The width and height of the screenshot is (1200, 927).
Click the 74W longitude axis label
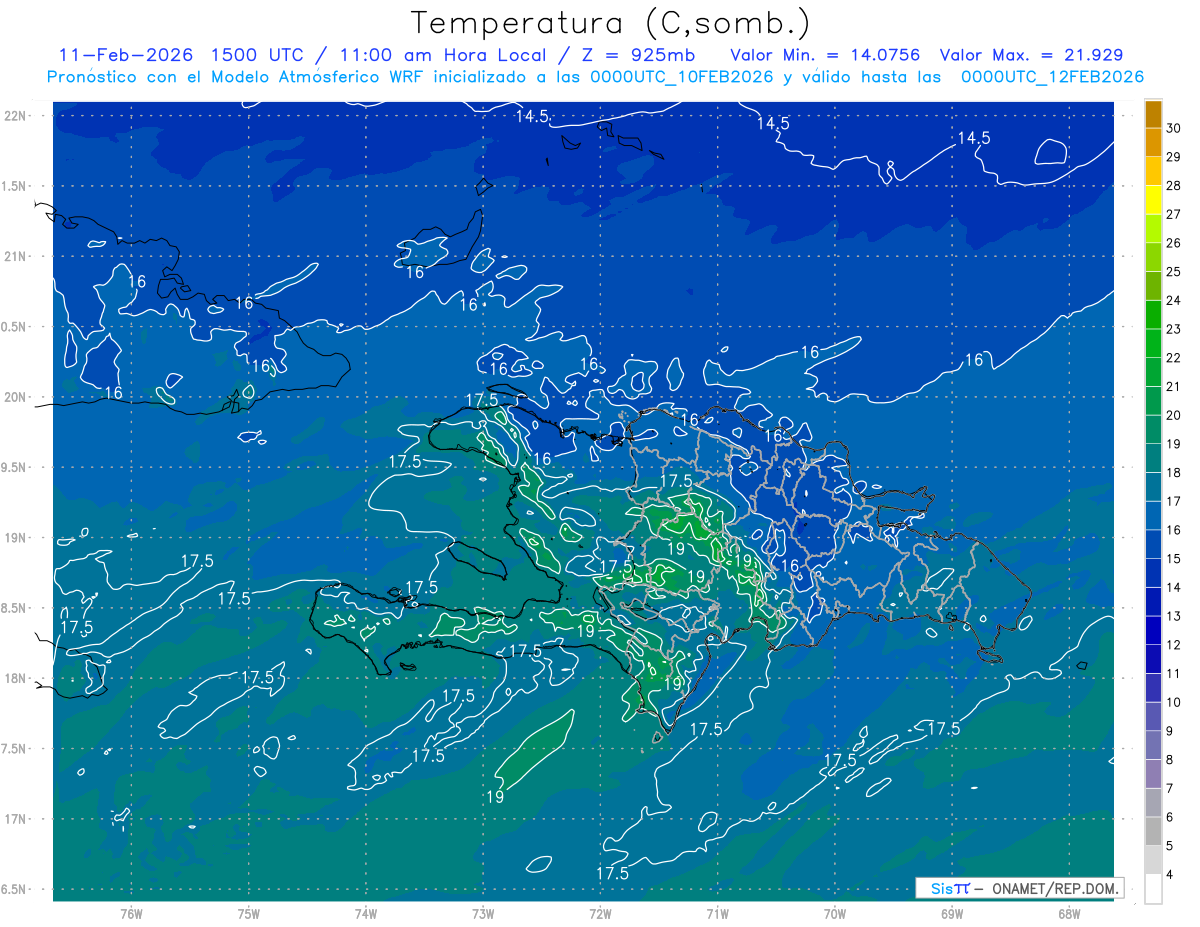365,913
